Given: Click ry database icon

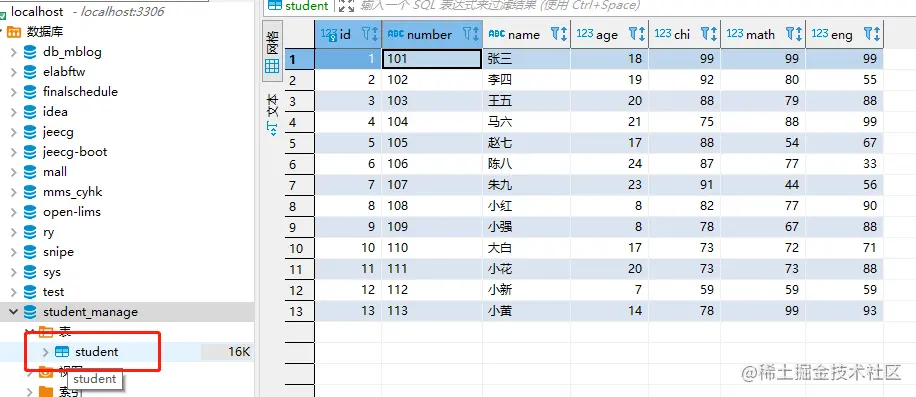Looking at the screenshot, I should [30, 232].
